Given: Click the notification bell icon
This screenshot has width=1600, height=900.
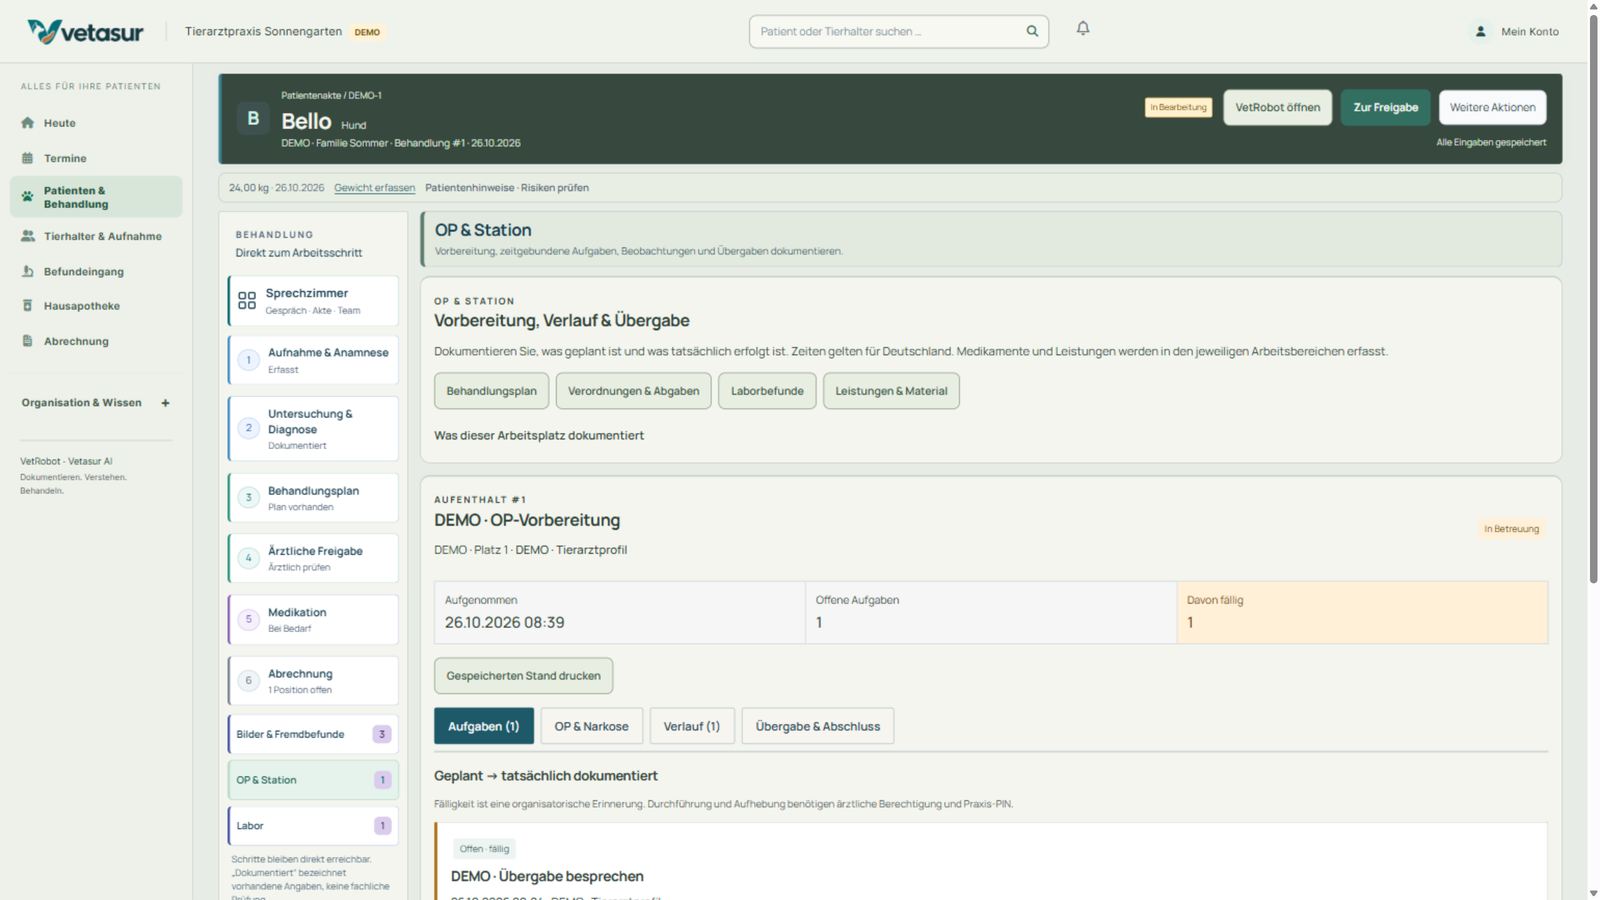Looking at the screenshot, I should tap(1083, 29).
